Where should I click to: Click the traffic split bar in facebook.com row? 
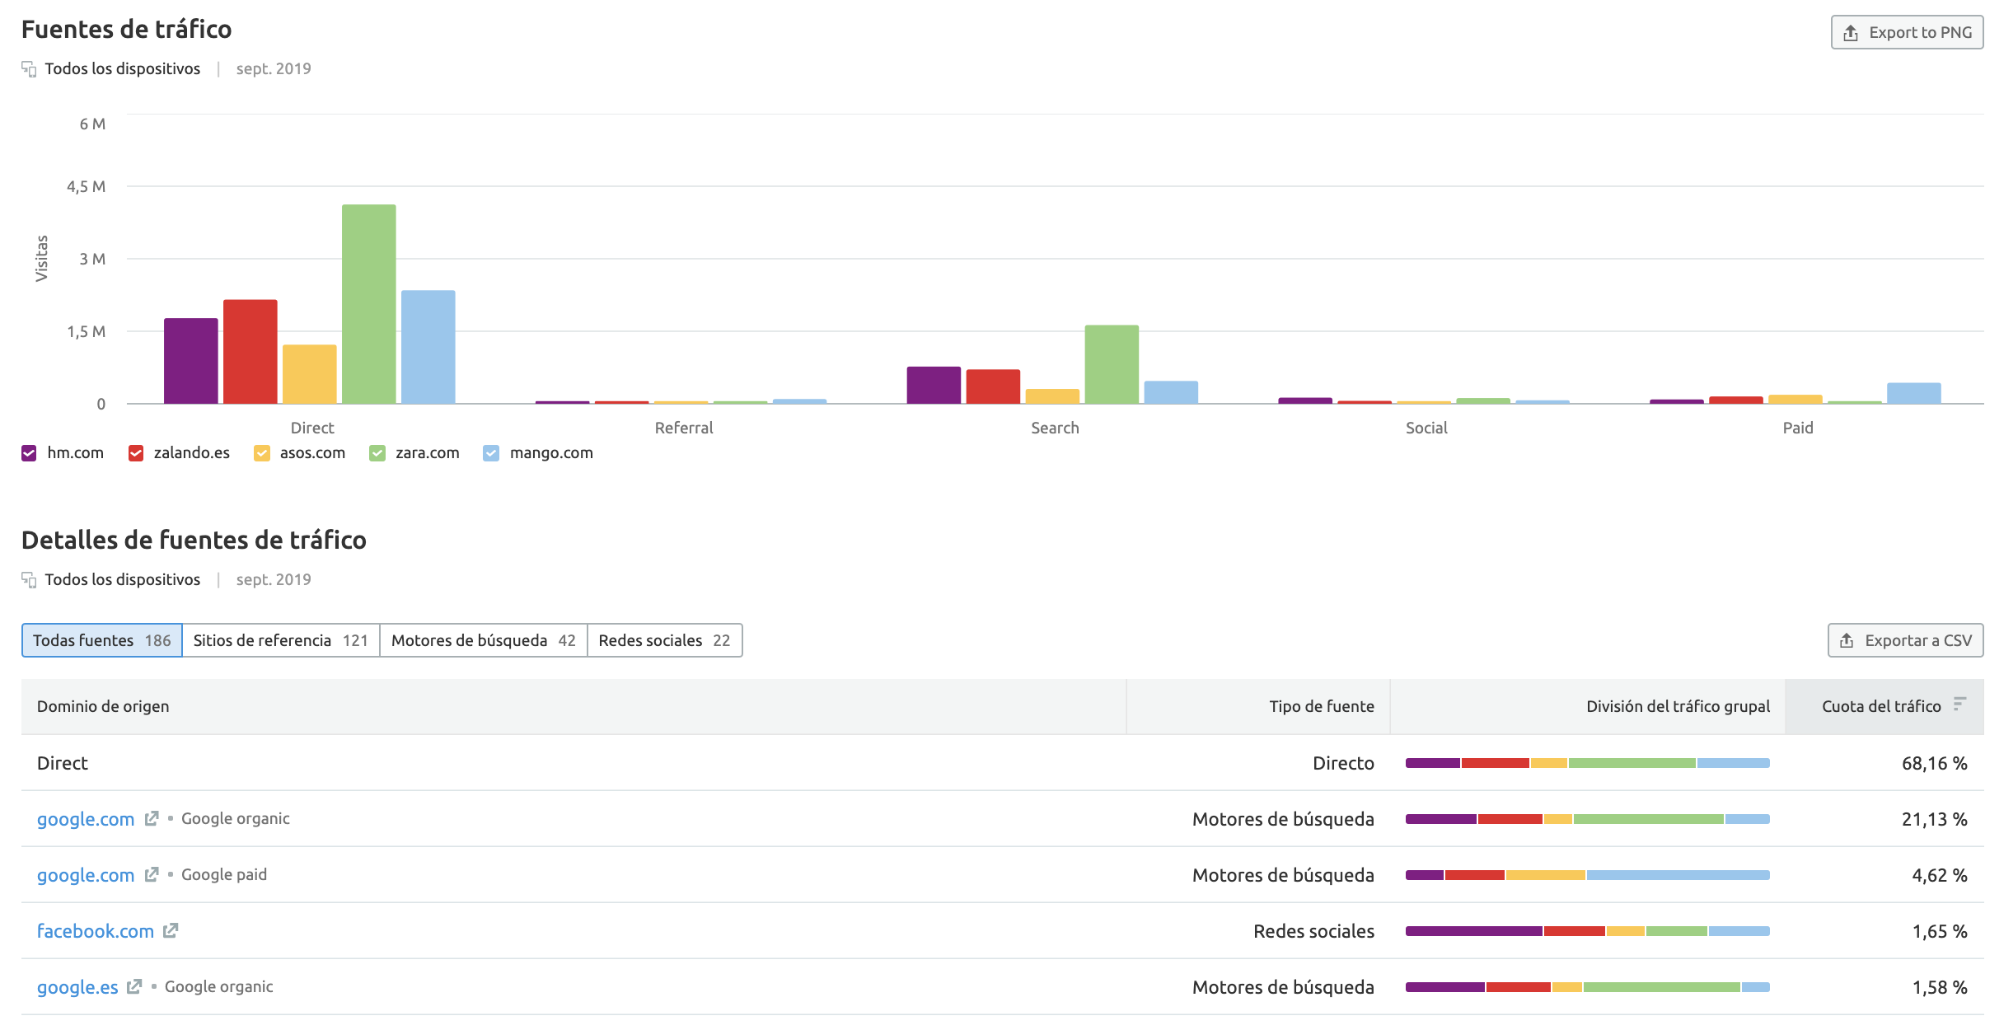[1588, 931]
